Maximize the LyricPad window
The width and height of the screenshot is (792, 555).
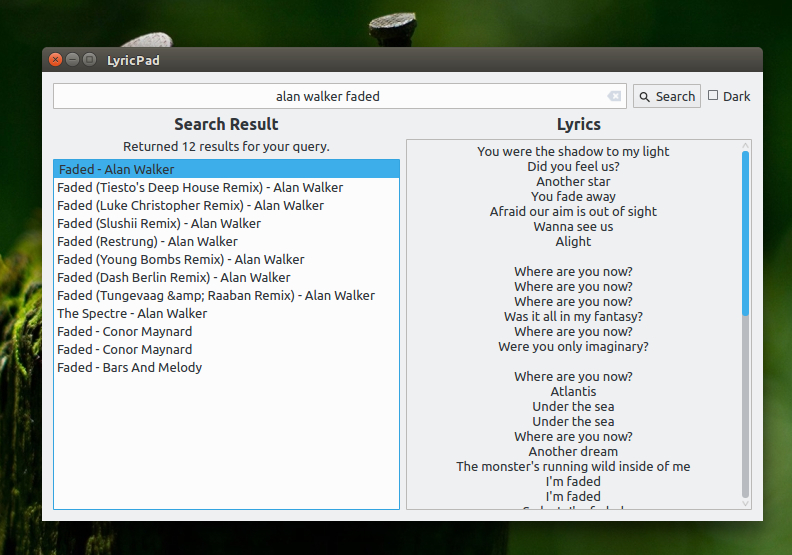[89, 60]
